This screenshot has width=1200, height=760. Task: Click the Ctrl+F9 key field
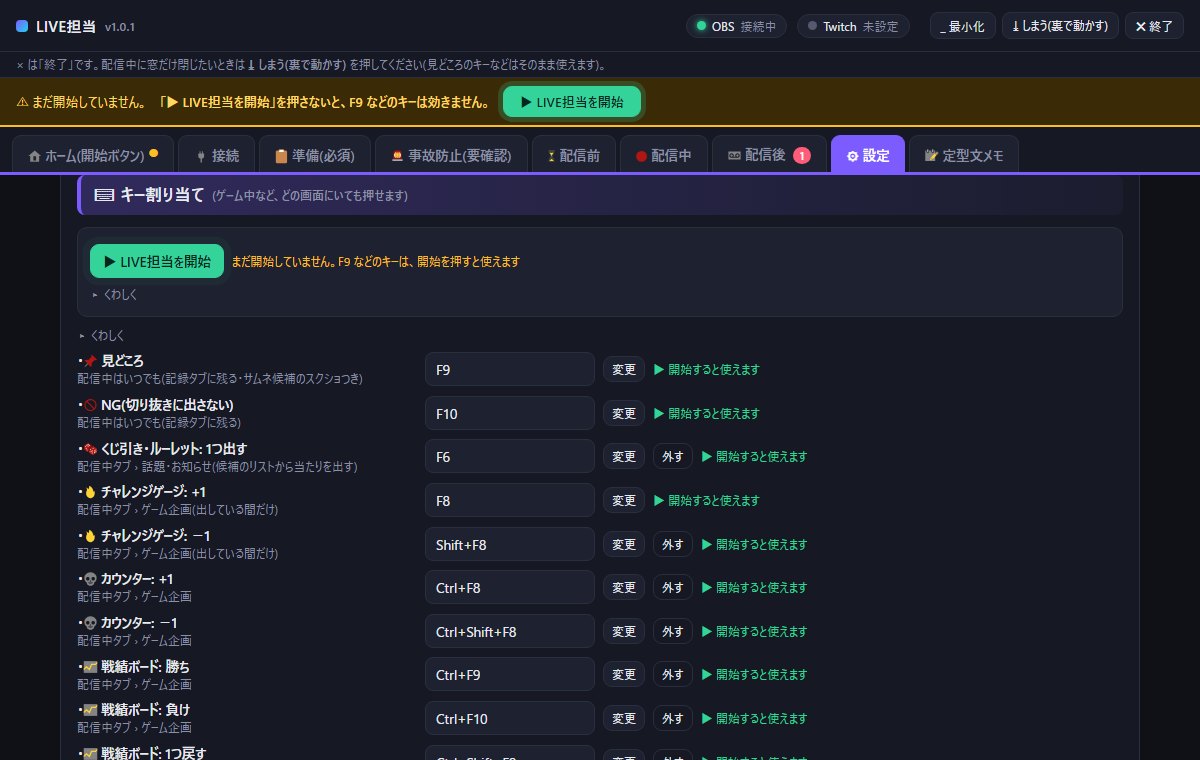pos(510,675)
